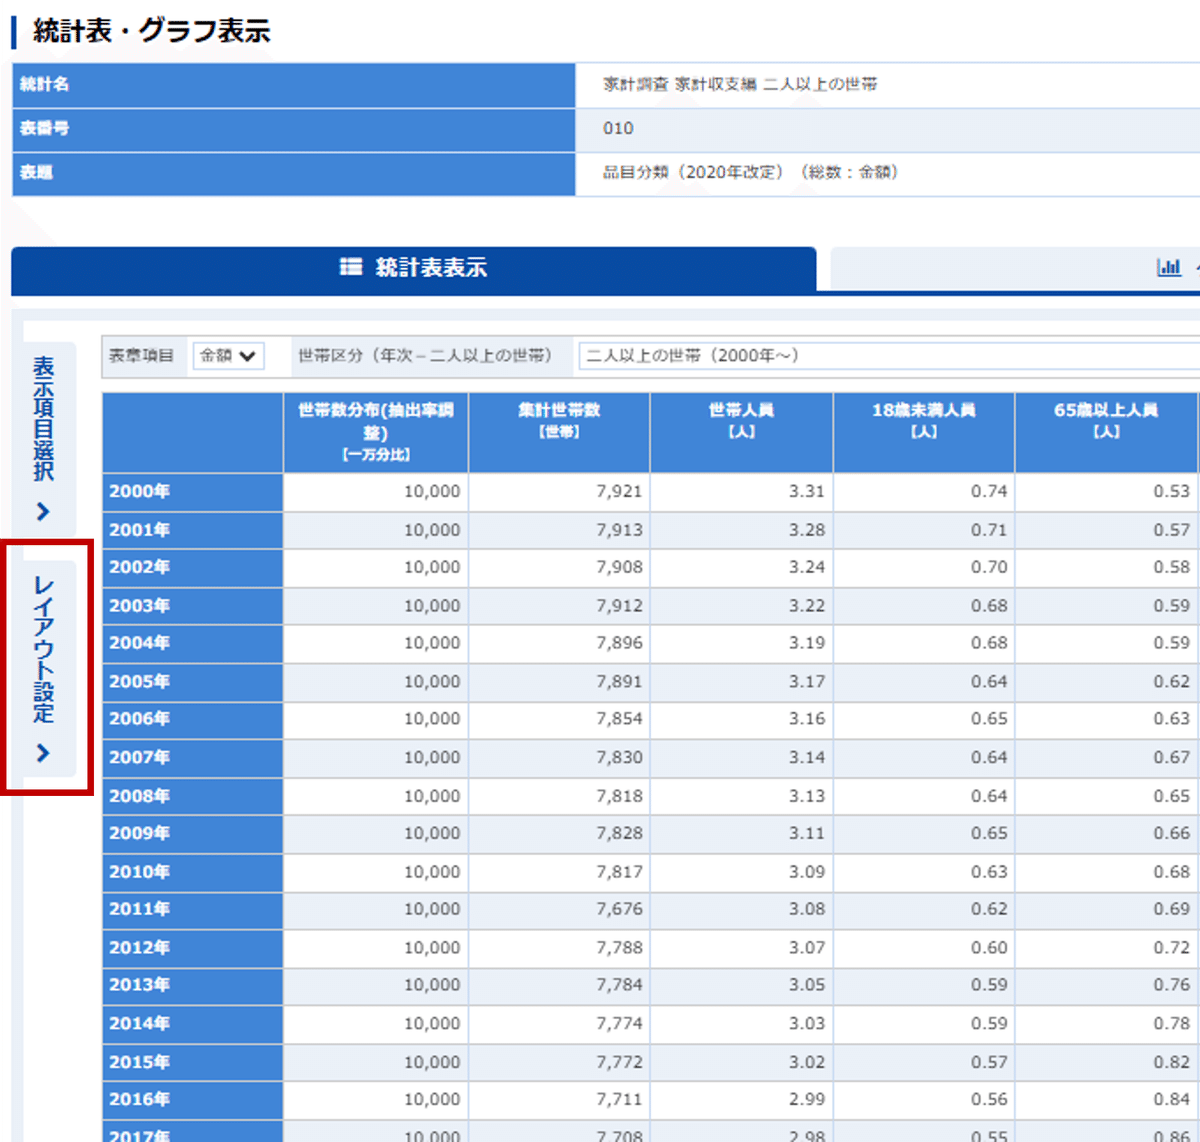Viewport: 1200px width, 1142px height.
Task: Click the 3.05 cell in 2013年 row
Action: tap(741, 986)
